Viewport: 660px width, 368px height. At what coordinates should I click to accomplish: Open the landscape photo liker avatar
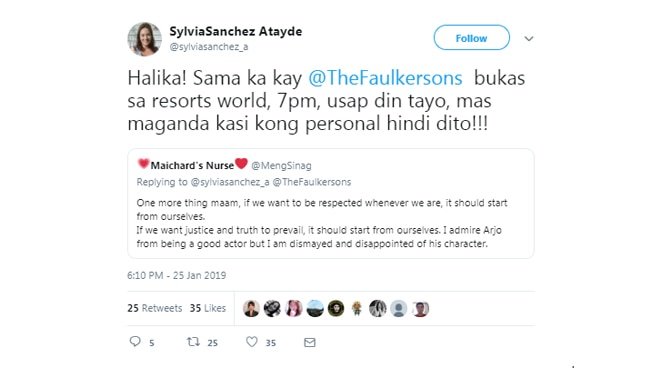click(315, 309)
